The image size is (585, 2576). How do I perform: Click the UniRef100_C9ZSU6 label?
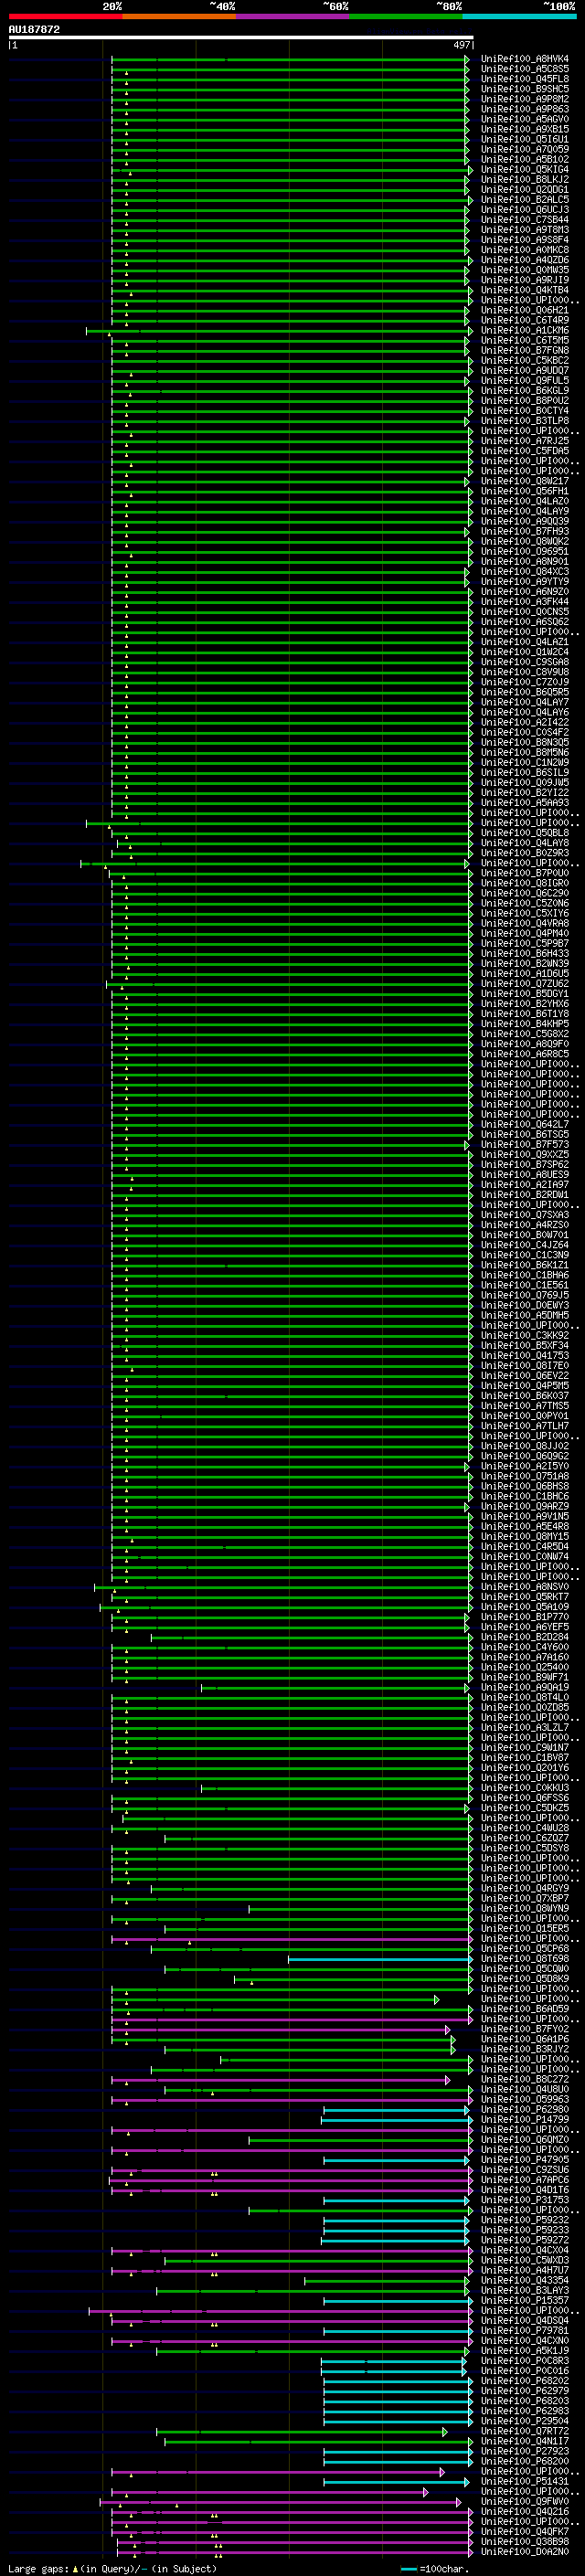pos(524,2170)
